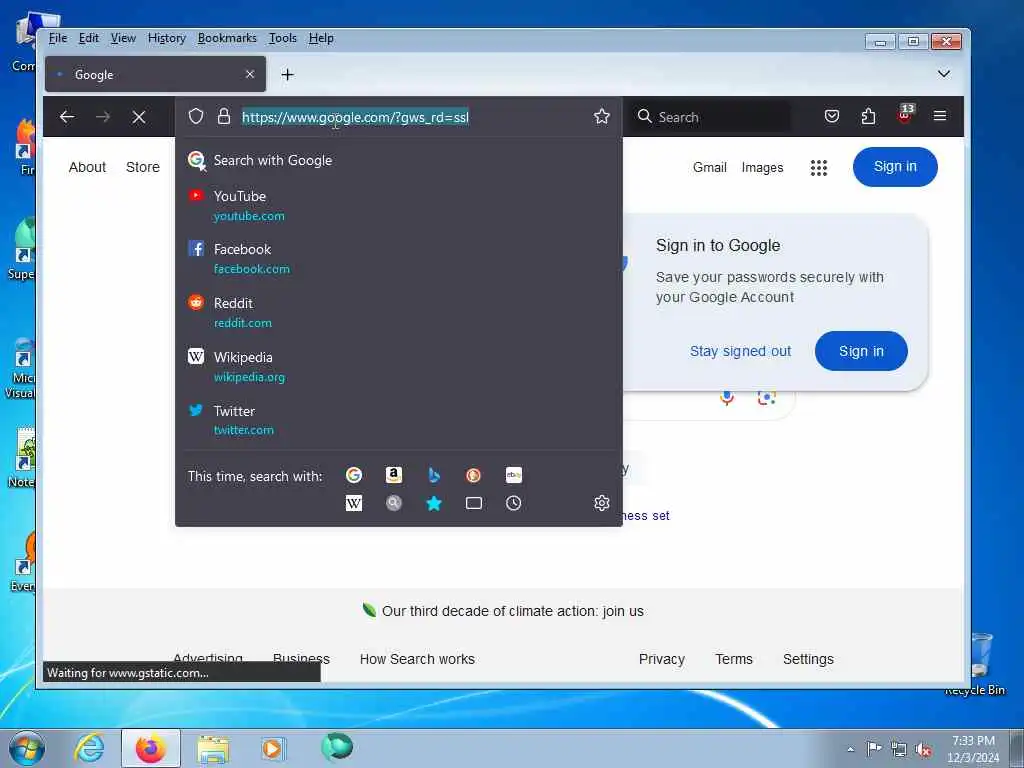Launch Internet Explorer from the taskbar

point(88,748)
